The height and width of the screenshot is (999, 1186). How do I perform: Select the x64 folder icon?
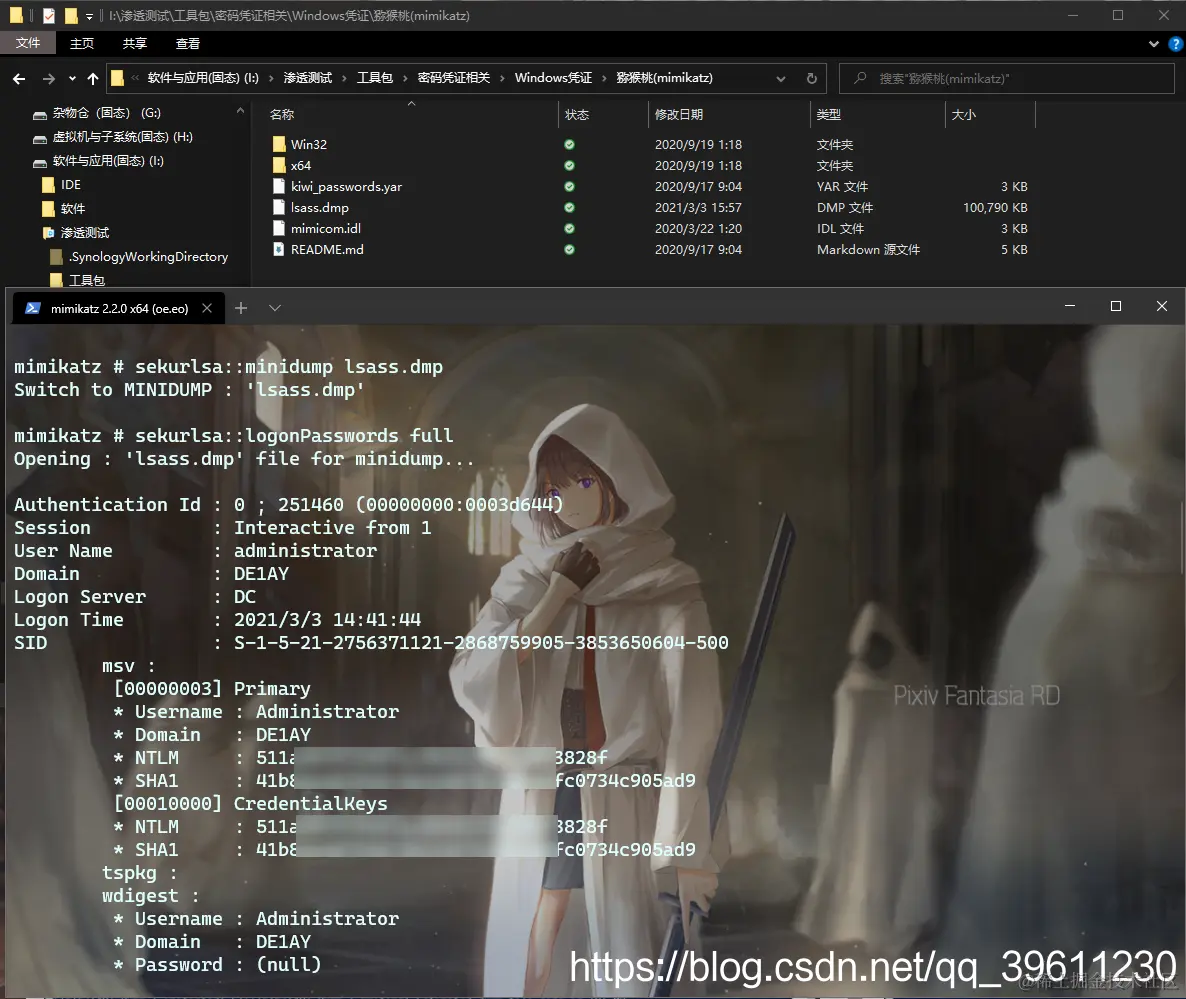pos(279,166)
